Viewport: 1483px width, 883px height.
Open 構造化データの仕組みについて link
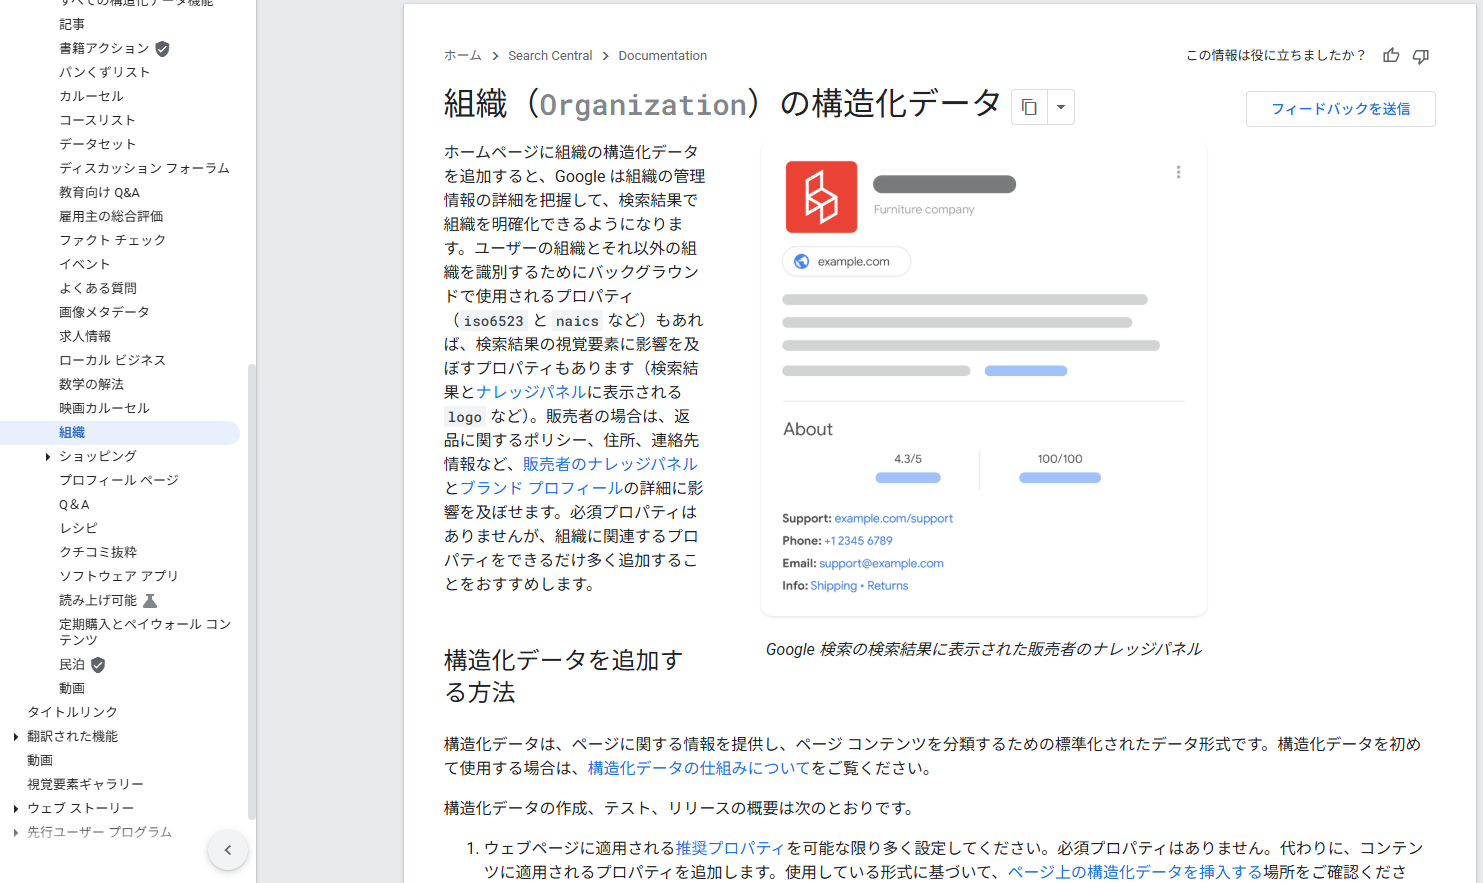[699, 768]
